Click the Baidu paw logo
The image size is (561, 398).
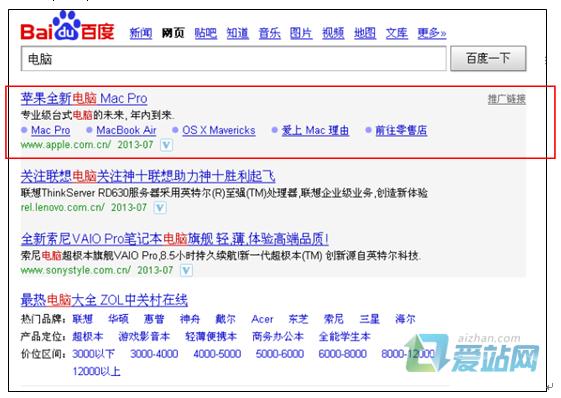[x=68, y=26]
